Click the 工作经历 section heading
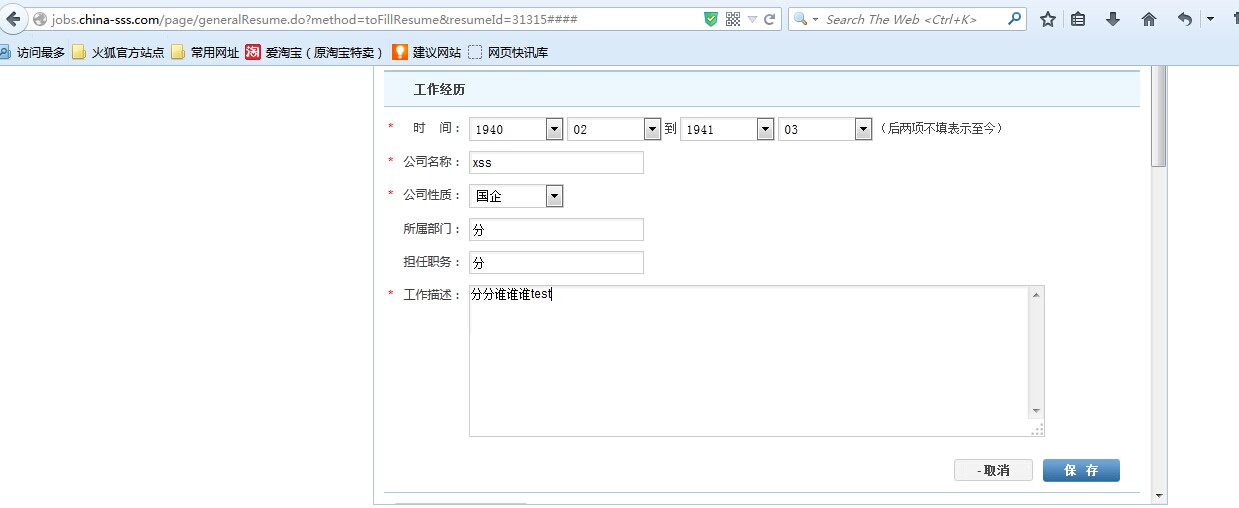The height and width of the screenshot is (508, 1239). click(440, 89)
